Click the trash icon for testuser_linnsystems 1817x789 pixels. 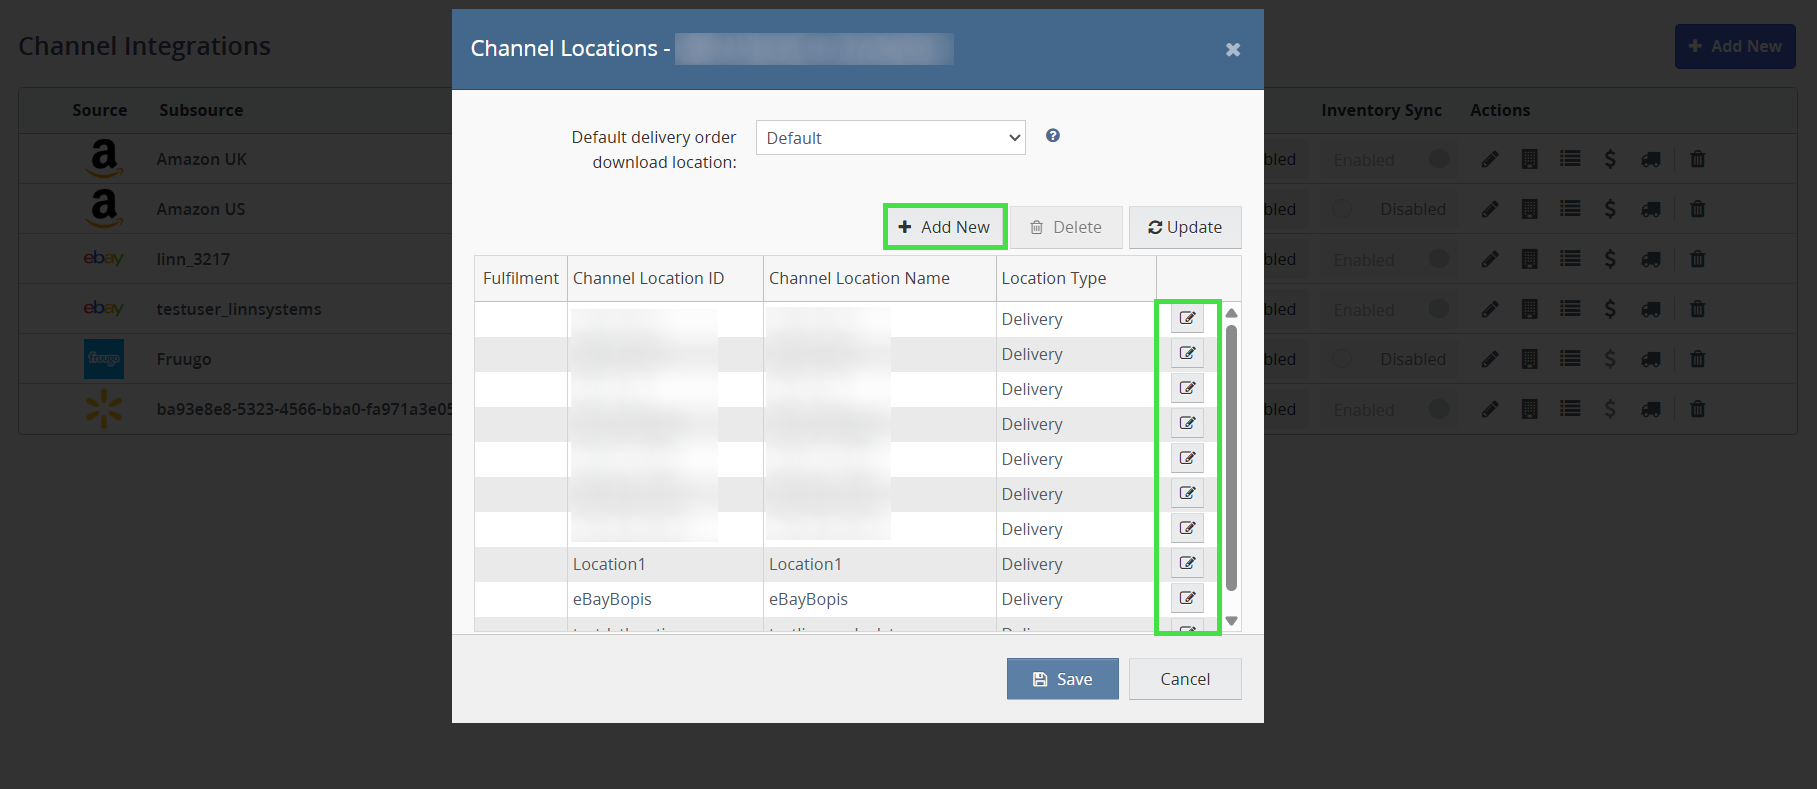pos(1698,309)
